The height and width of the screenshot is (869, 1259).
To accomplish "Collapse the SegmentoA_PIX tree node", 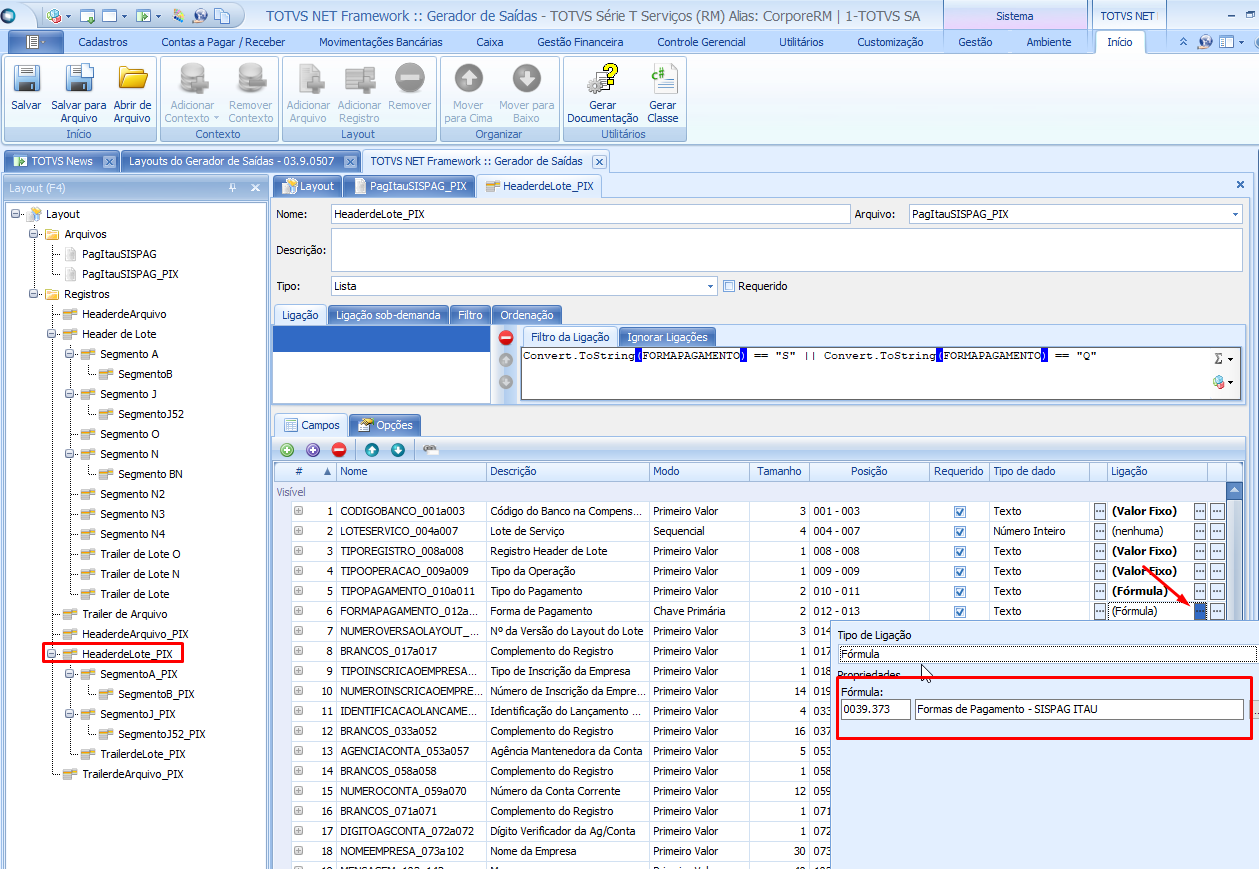I will pos(68,674).
